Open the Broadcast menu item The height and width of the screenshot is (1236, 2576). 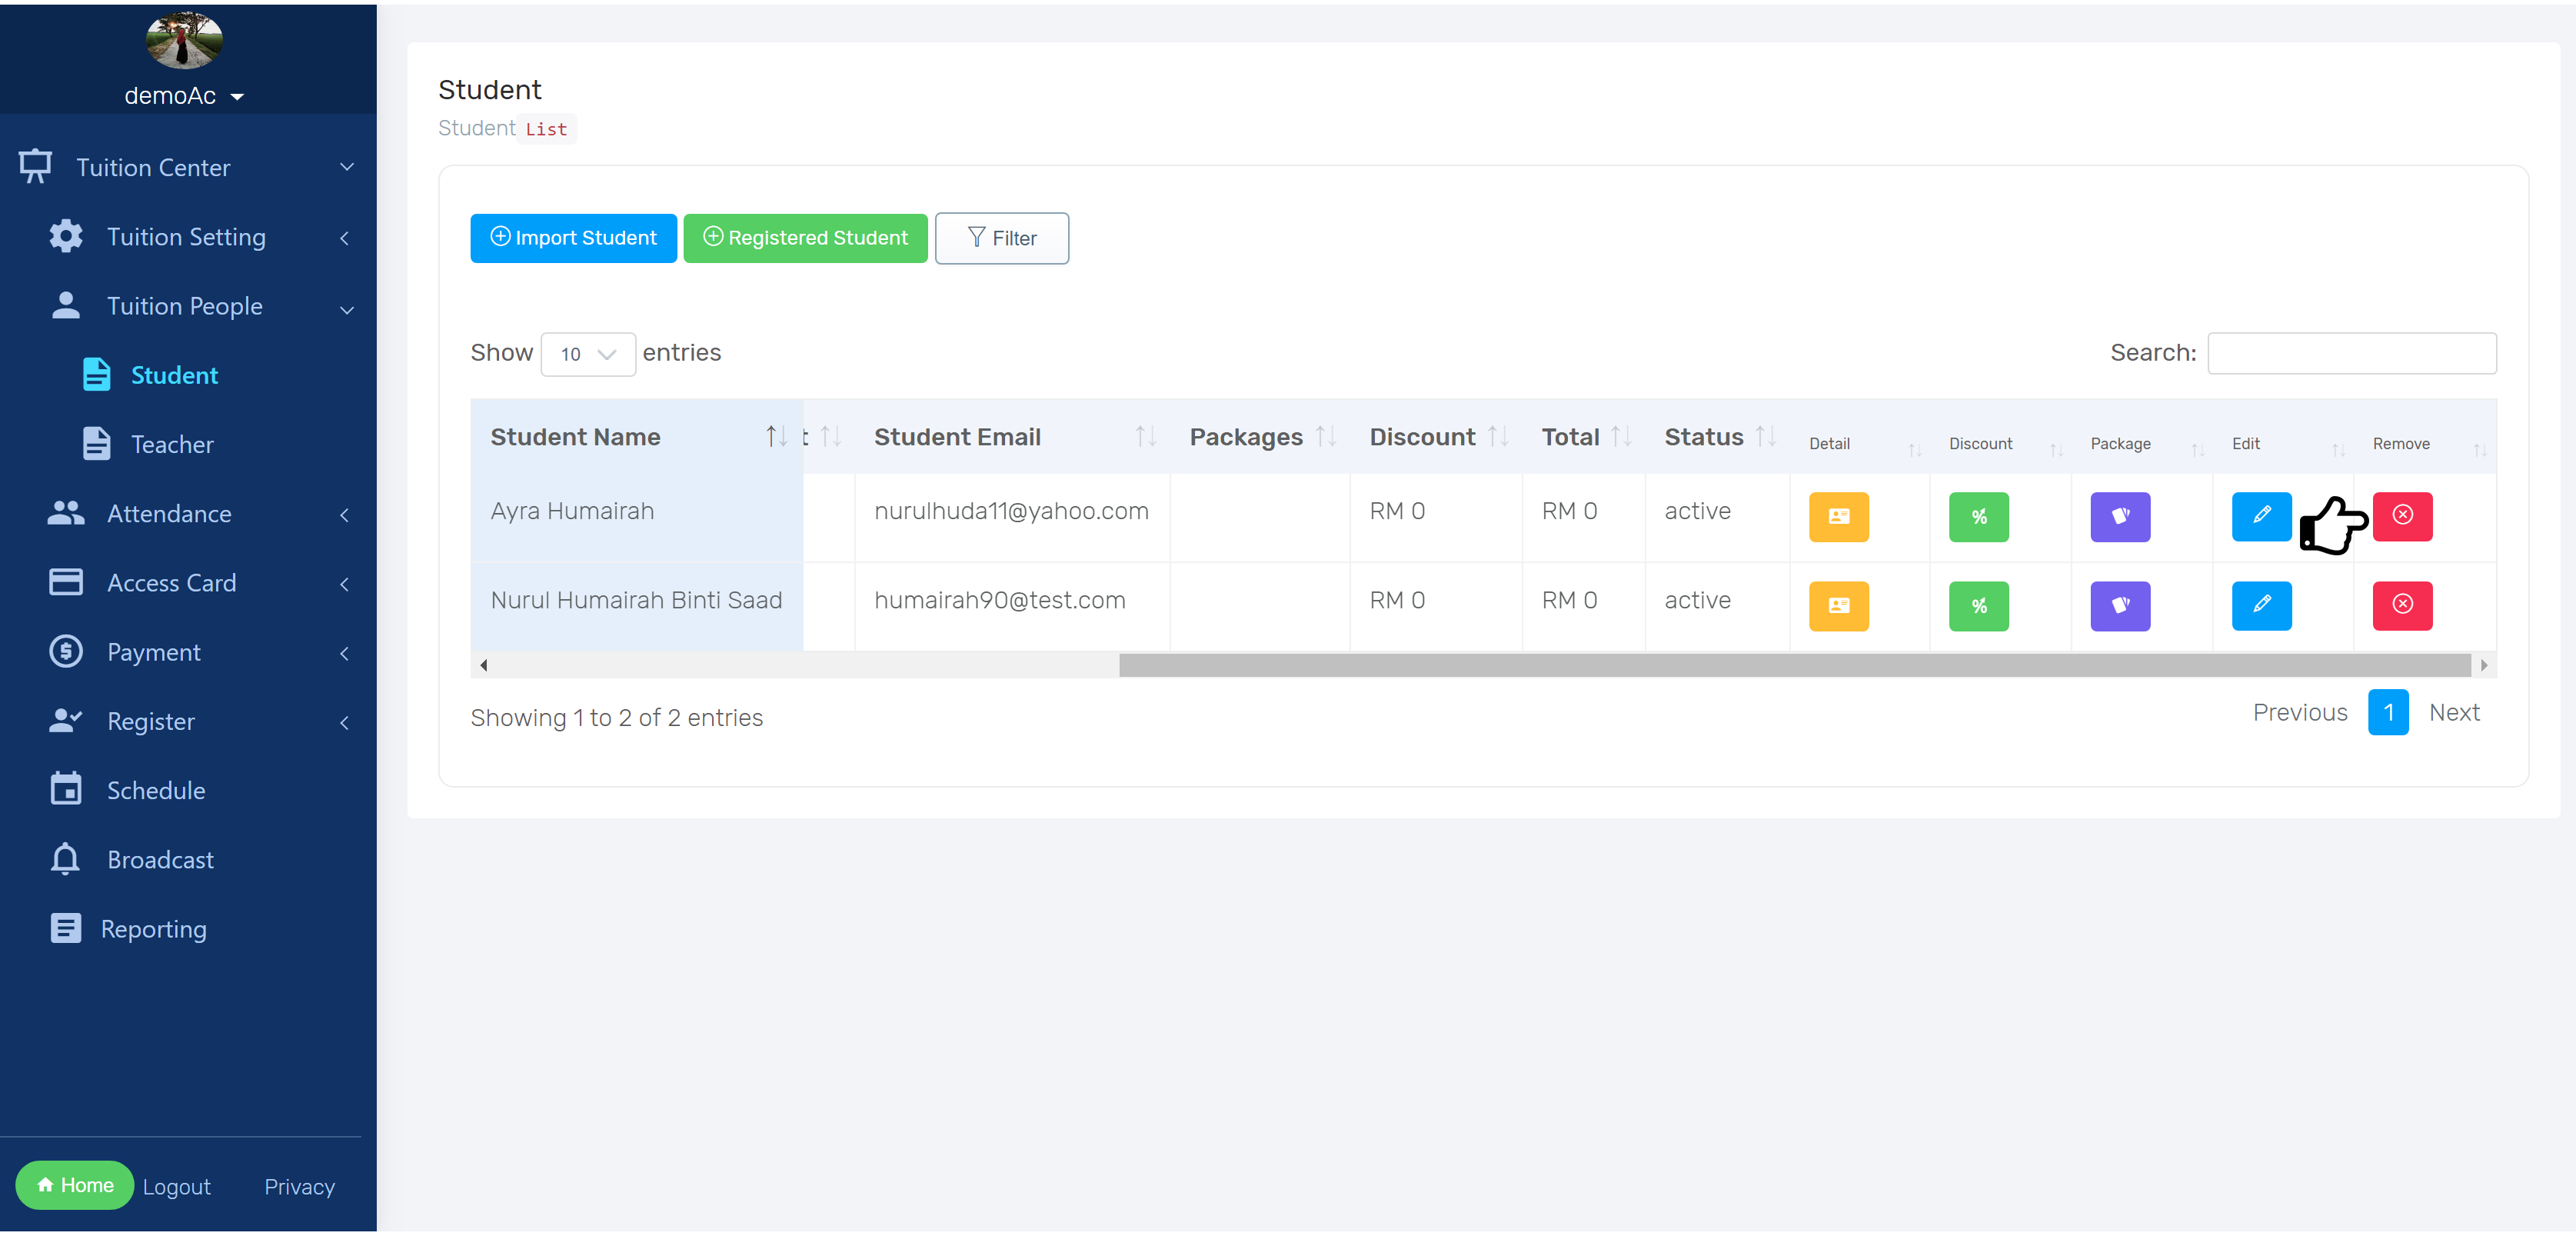(x=160, y=859)
